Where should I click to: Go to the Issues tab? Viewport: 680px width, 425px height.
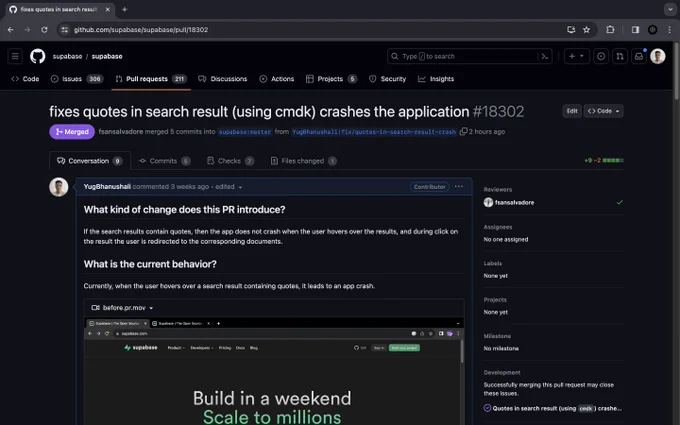point(77,78)
